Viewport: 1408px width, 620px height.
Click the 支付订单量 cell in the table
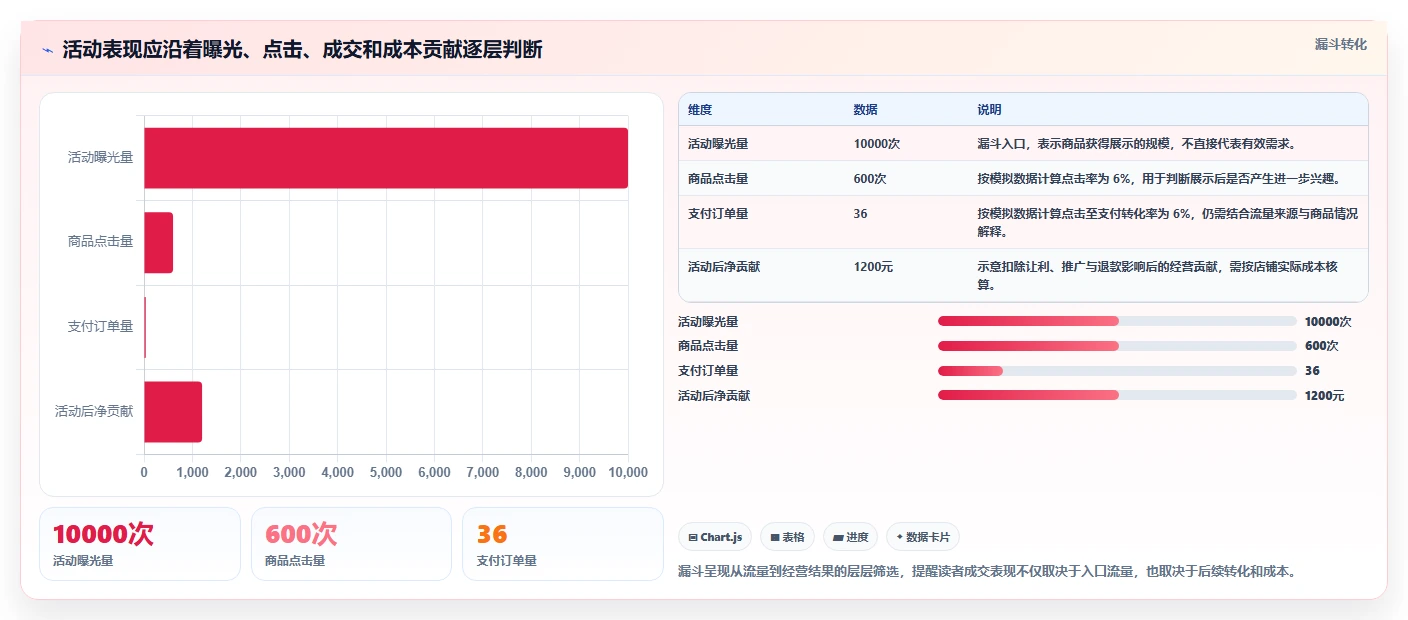(x=718, y=213)
